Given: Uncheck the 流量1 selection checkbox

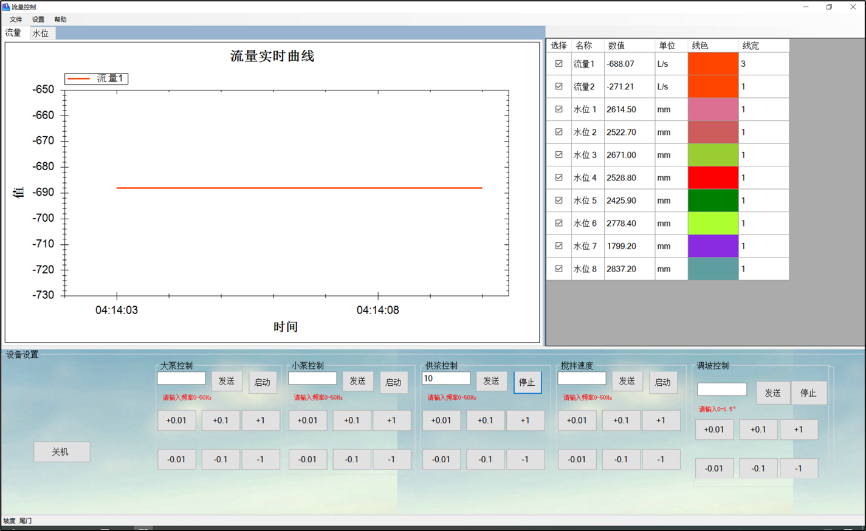Looking at the screenshot, I should coord(559,64).
